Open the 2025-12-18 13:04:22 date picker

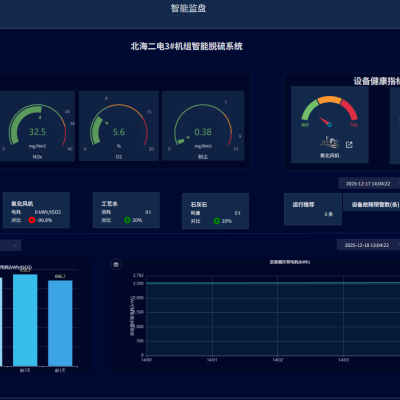[x=368, y=245]
